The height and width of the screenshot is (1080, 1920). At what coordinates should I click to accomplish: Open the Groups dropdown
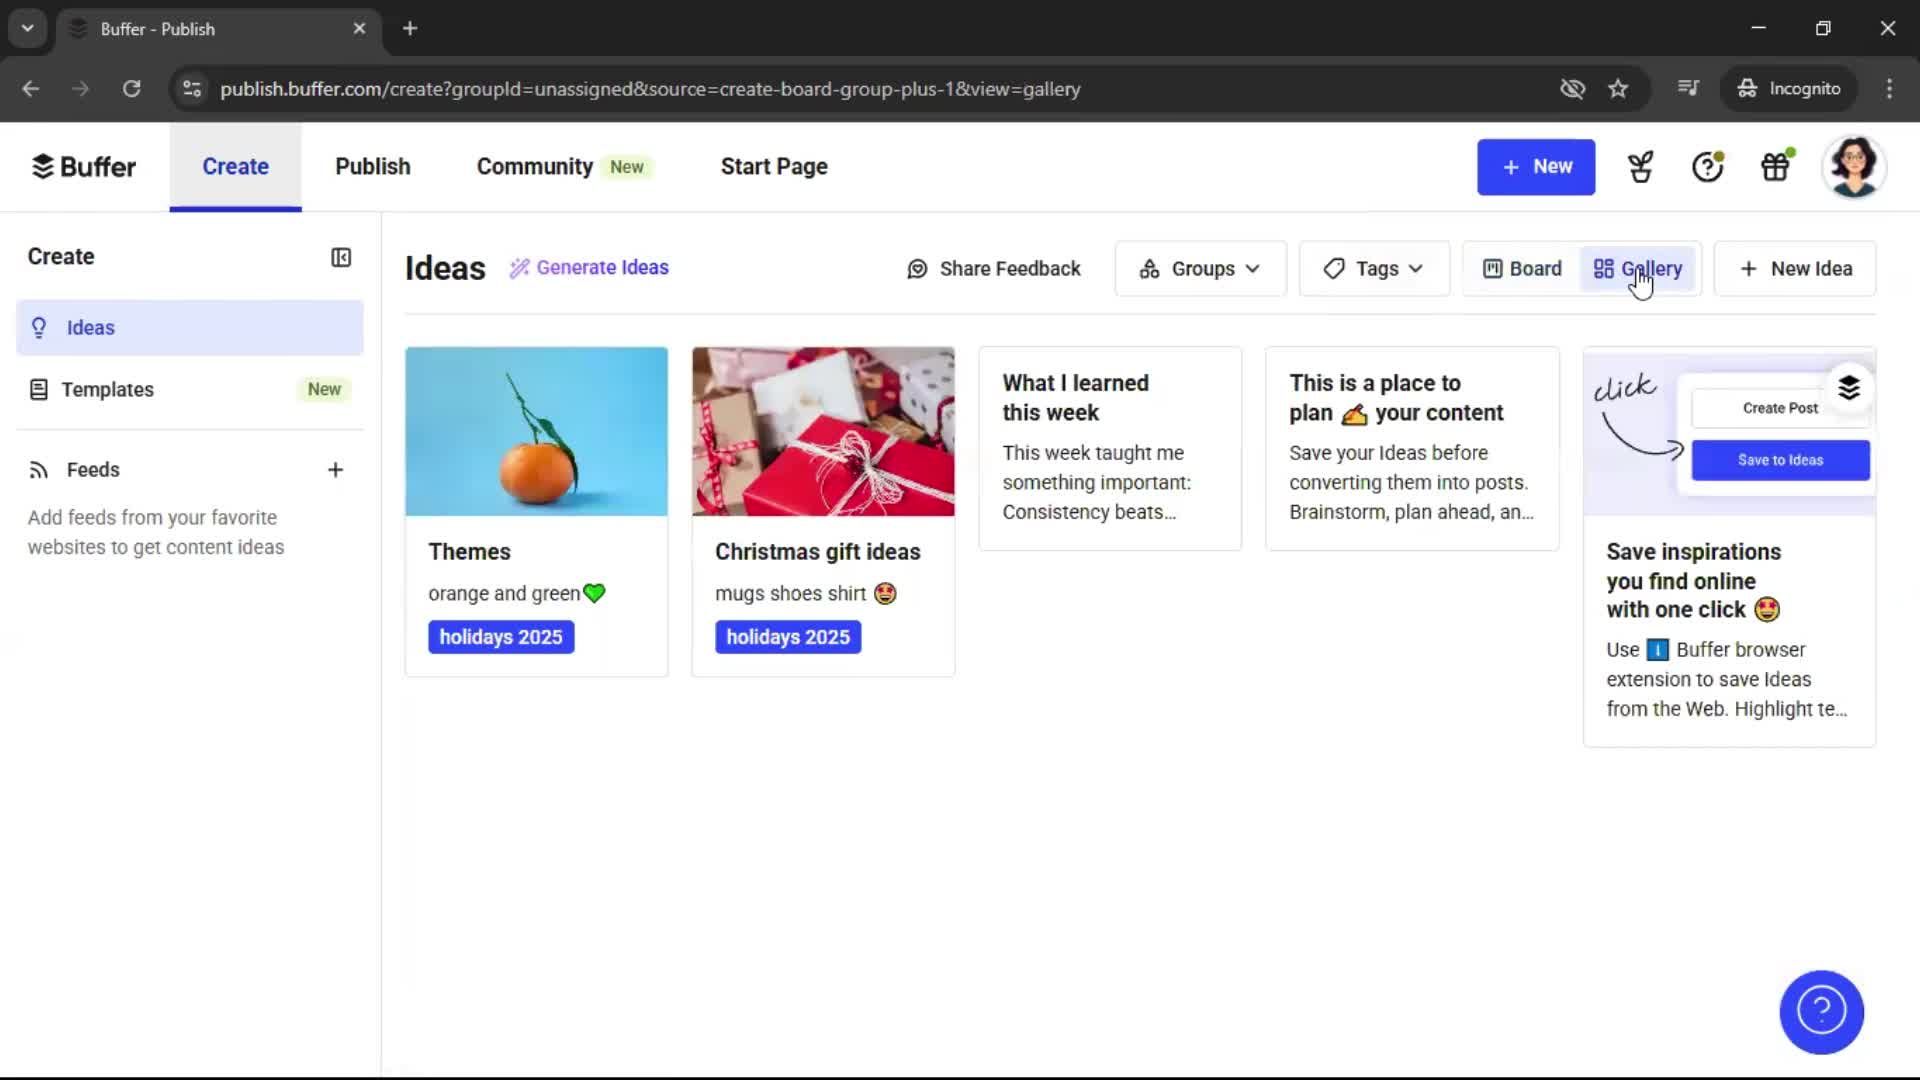[x=1199, y=268]
